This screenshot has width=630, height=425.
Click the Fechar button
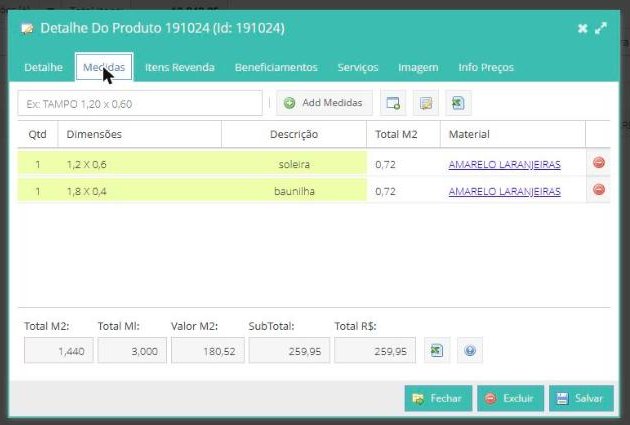click(438, 398)
